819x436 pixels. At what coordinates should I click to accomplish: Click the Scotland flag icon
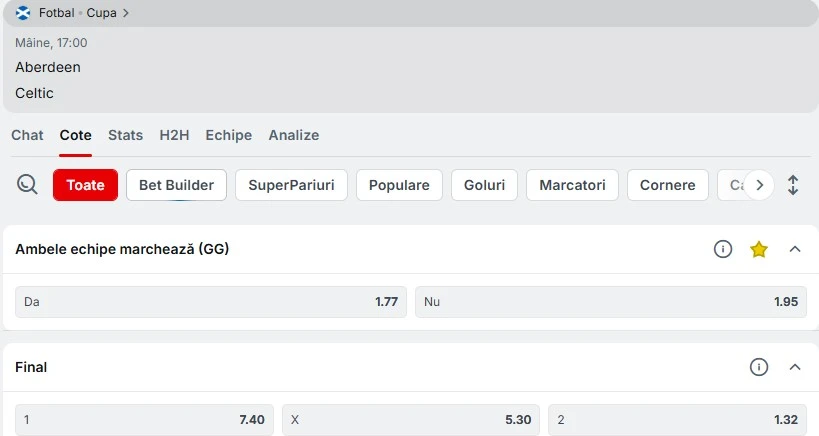(x=23, y=13)
